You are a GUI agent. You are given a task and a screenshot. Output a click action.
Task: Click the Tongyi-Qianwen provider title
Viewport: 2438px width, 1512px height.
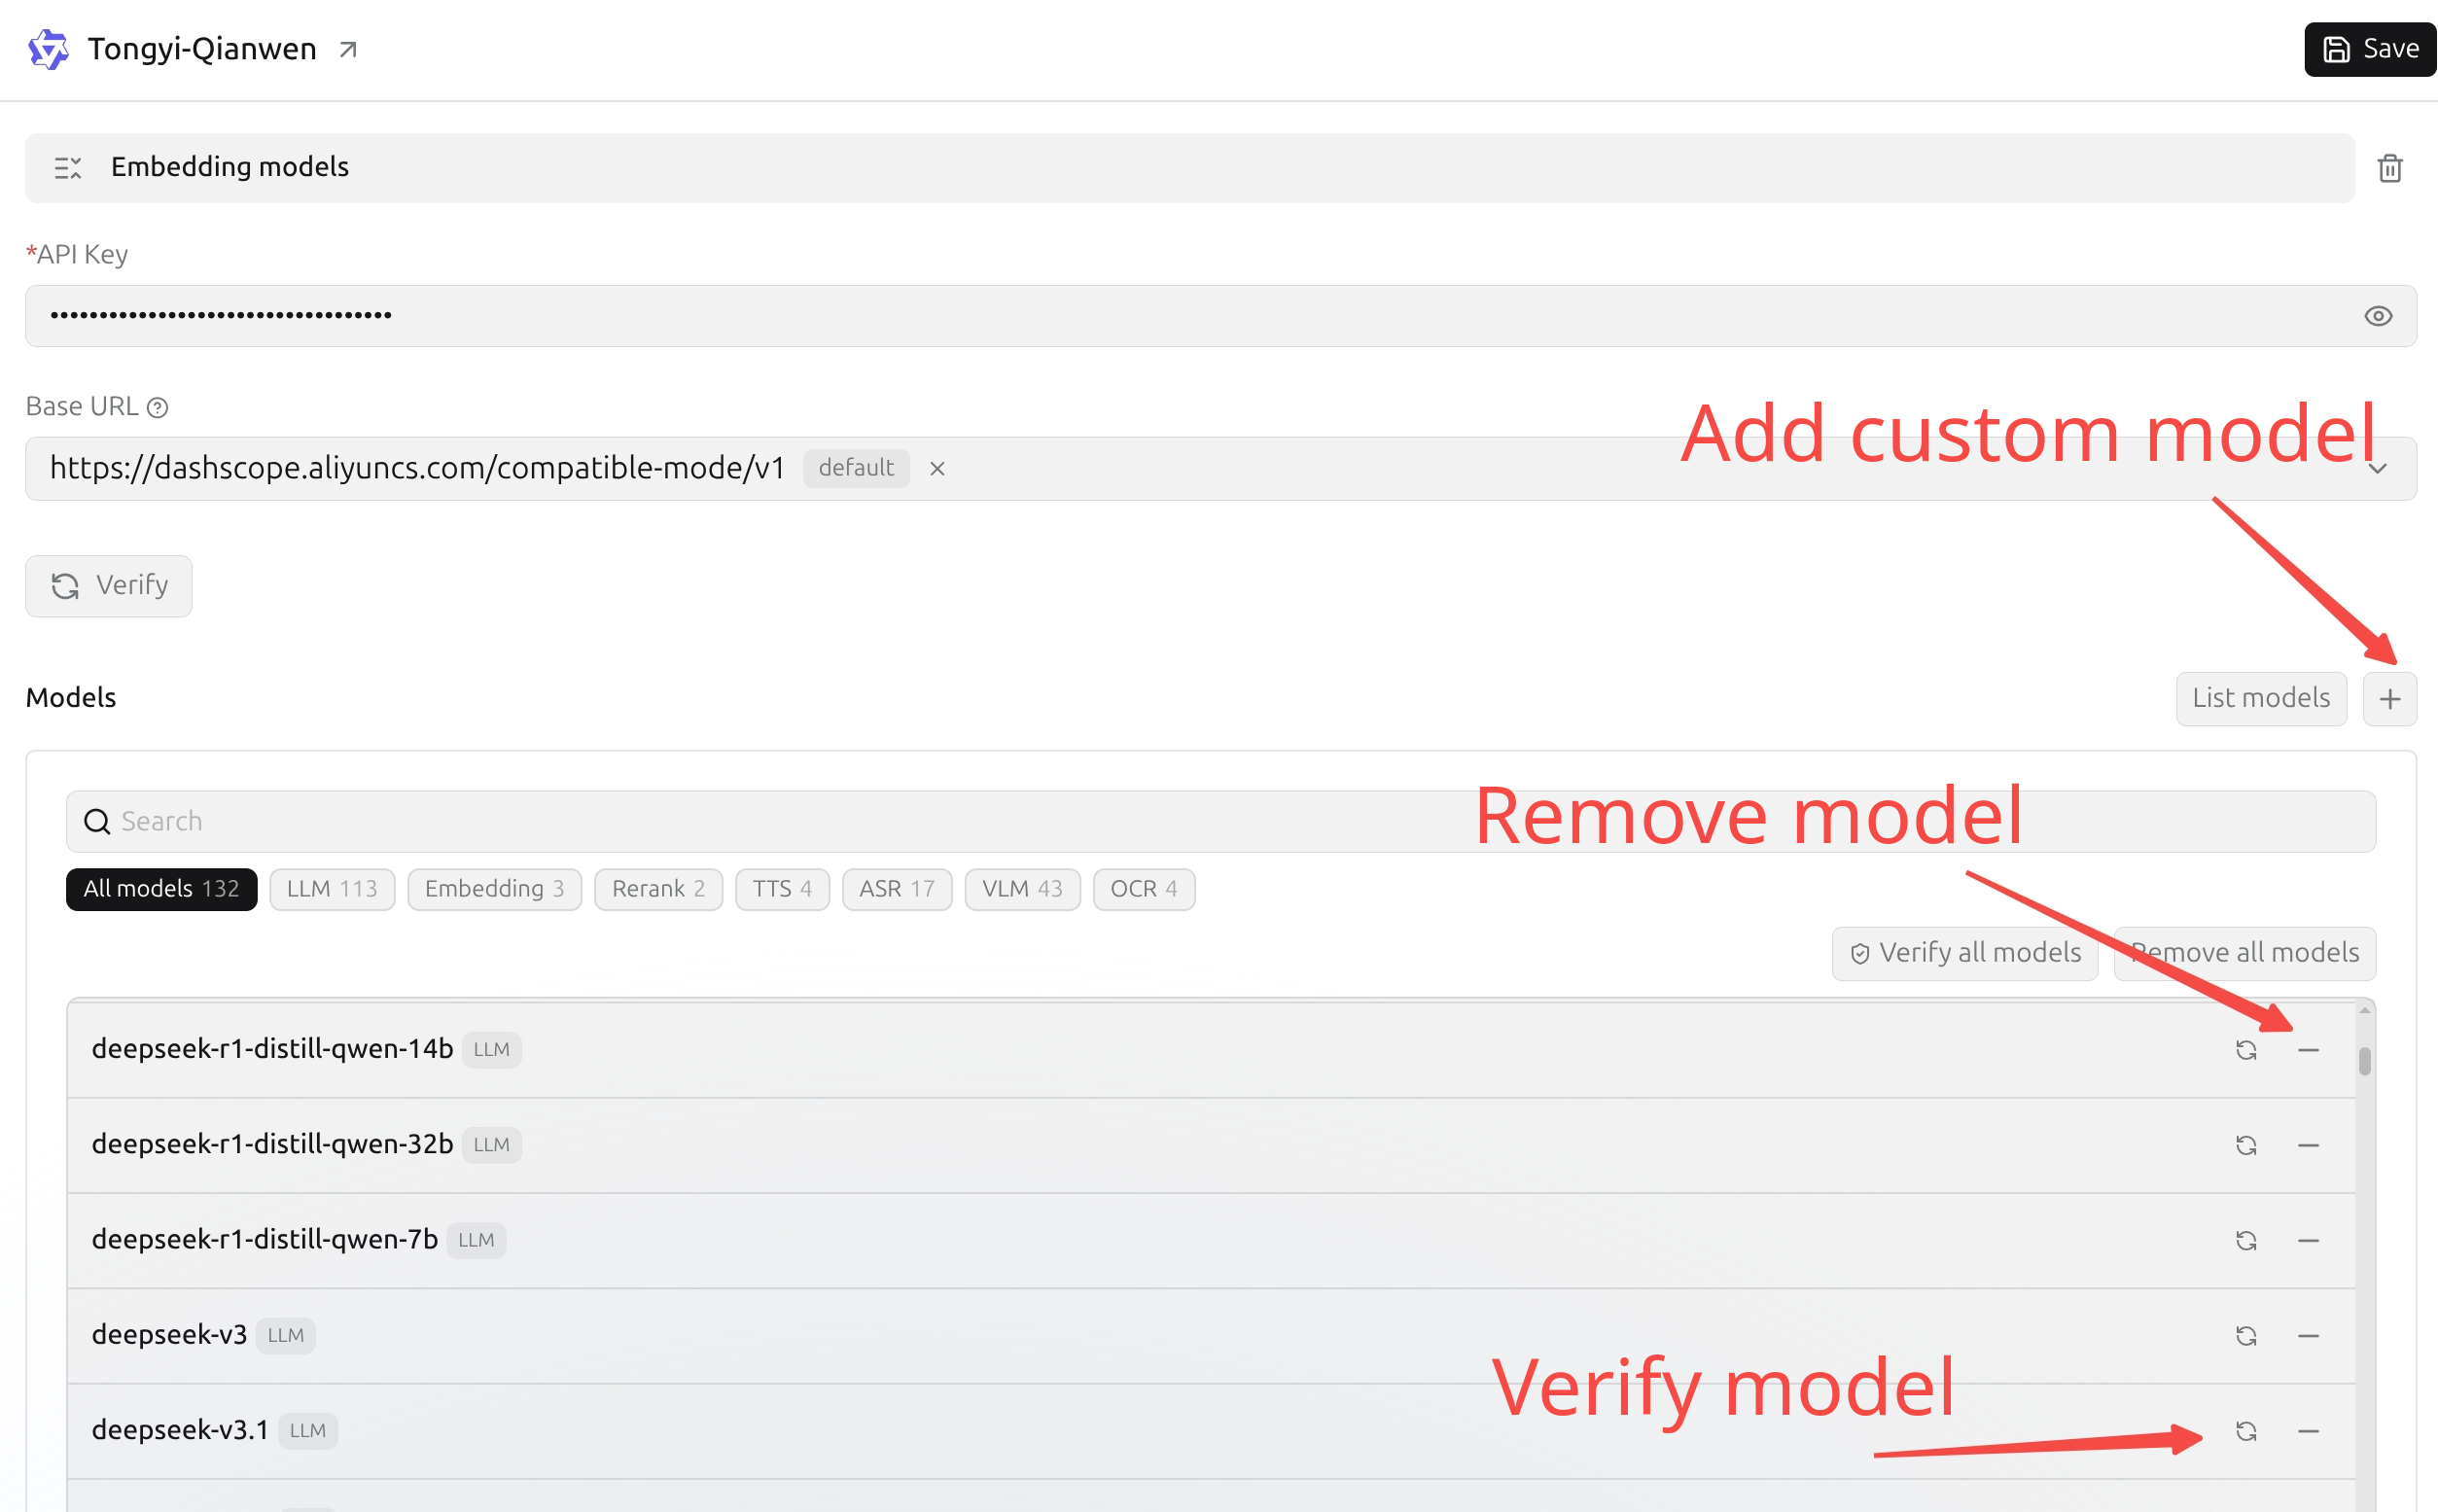coord(202,49)
